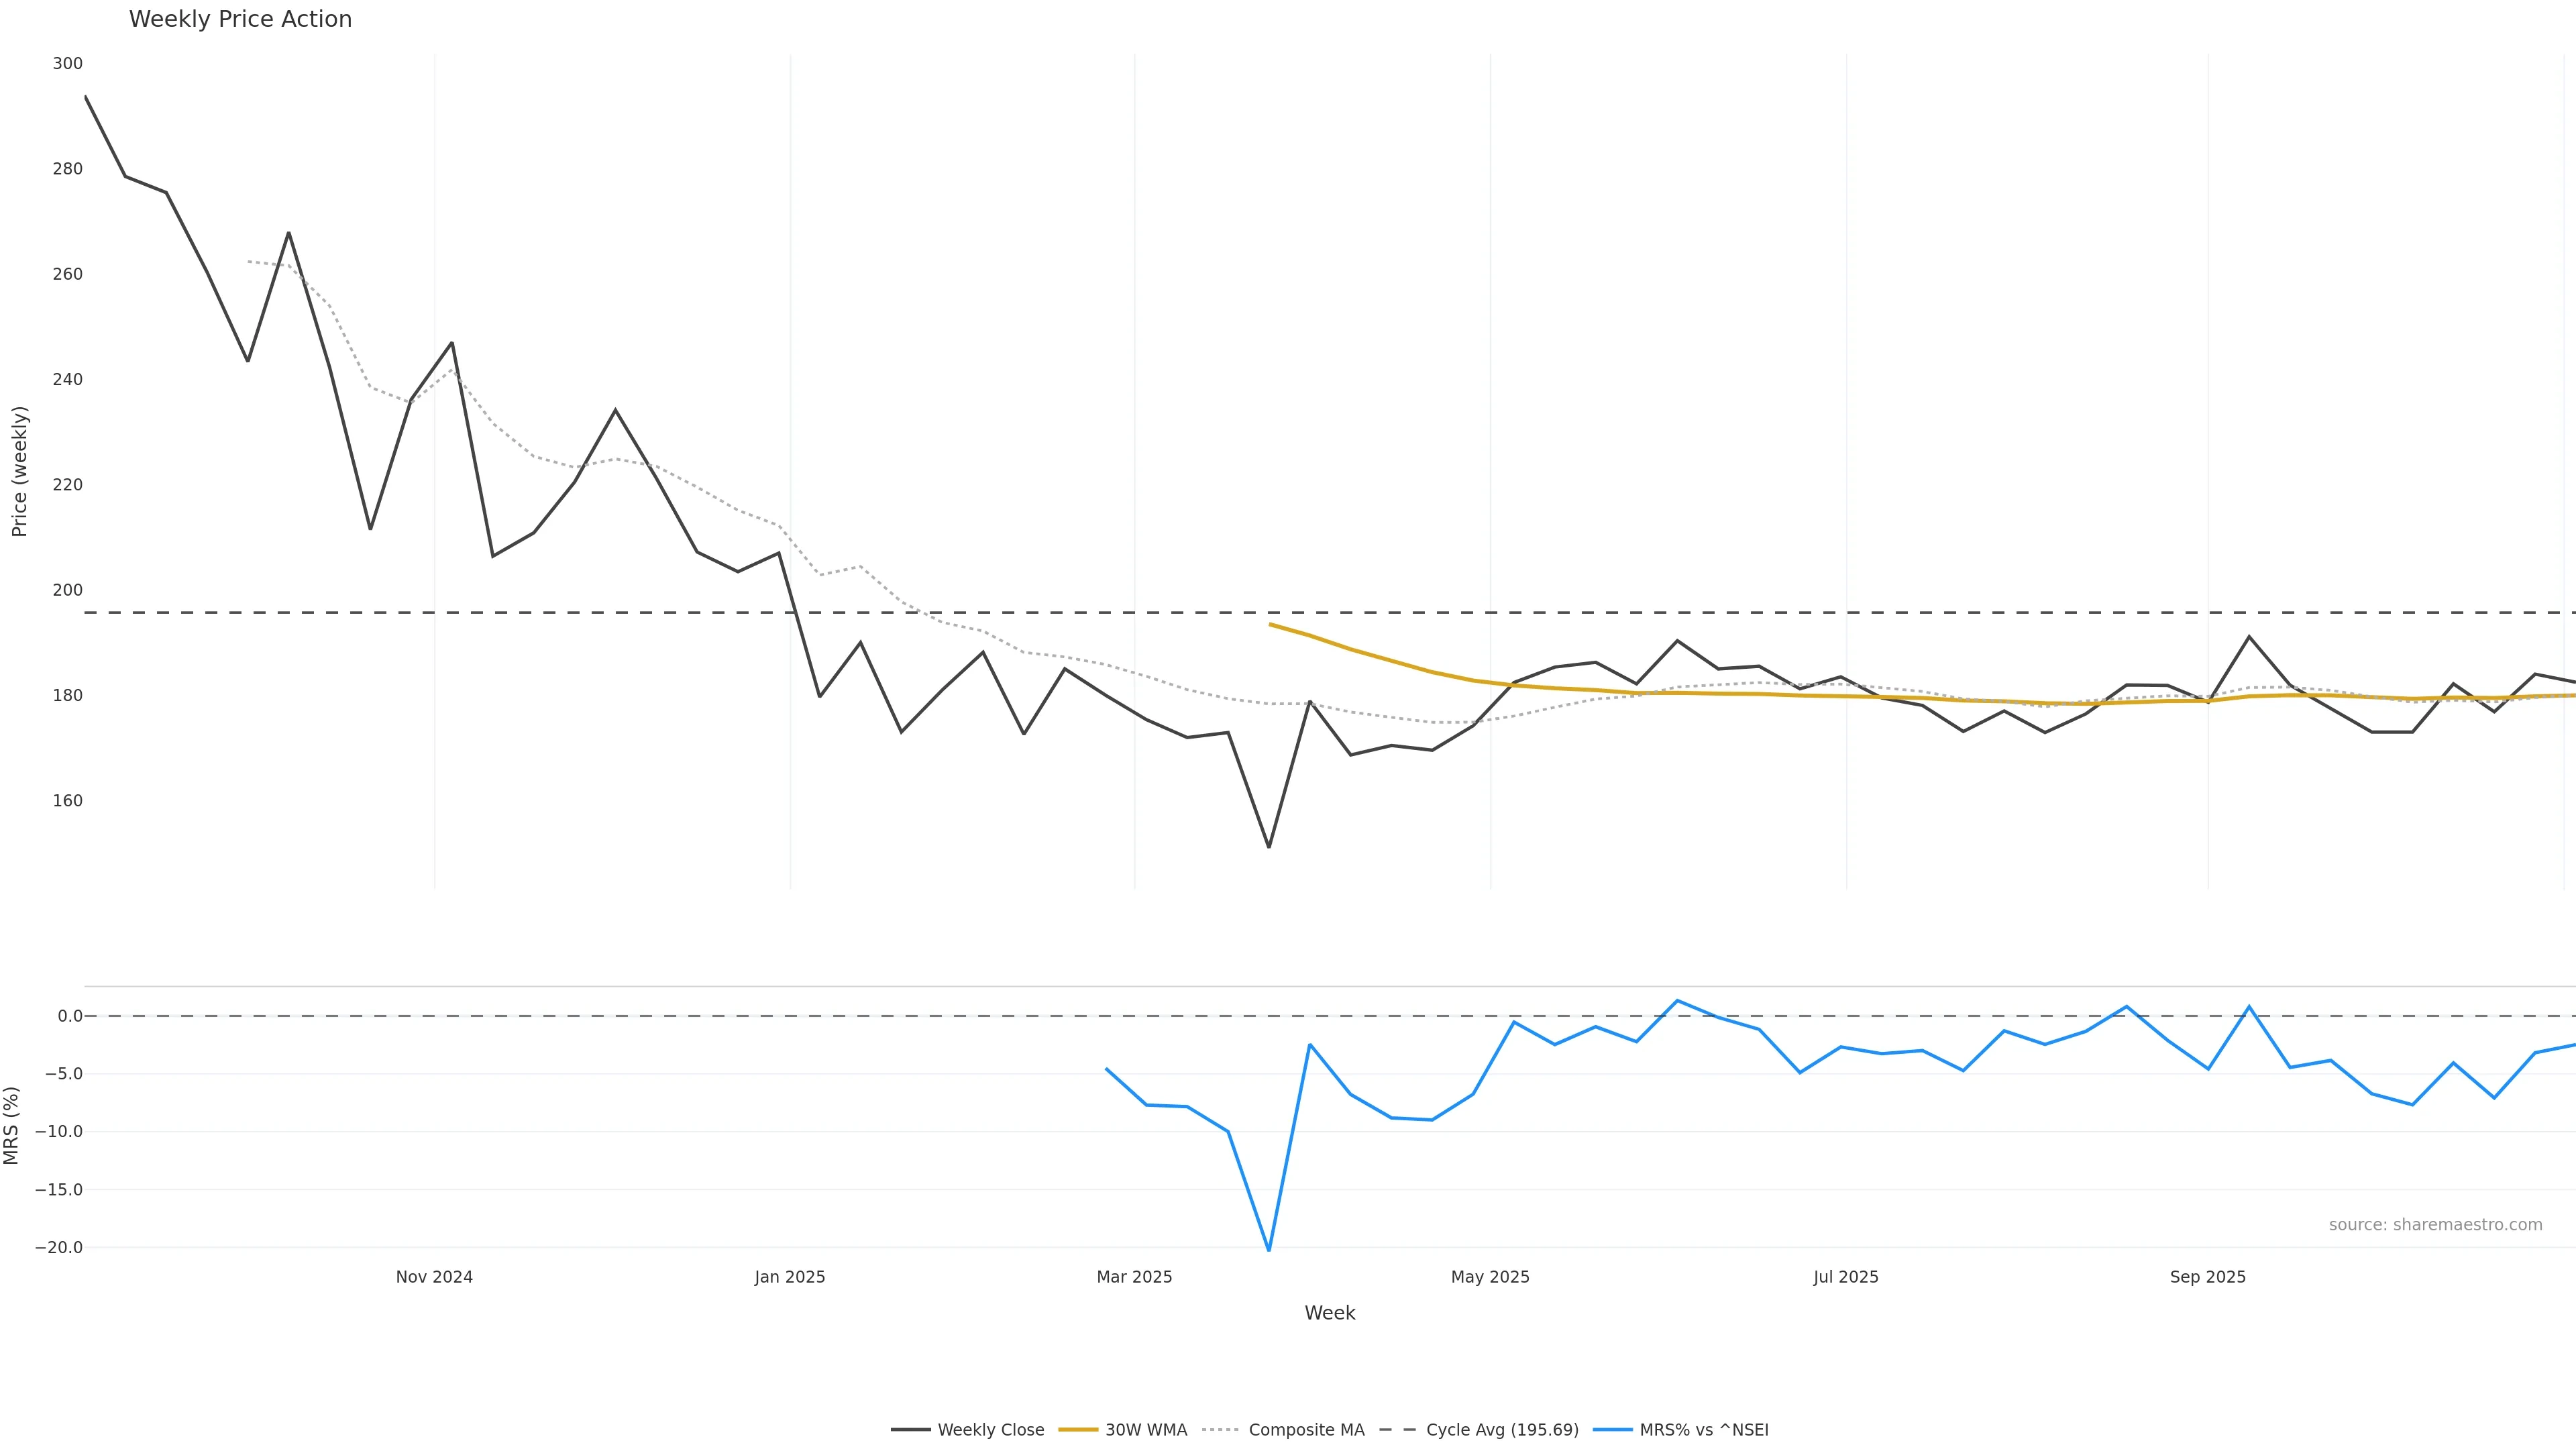Toggle Composite MA legend label

coord(1306,1430)
